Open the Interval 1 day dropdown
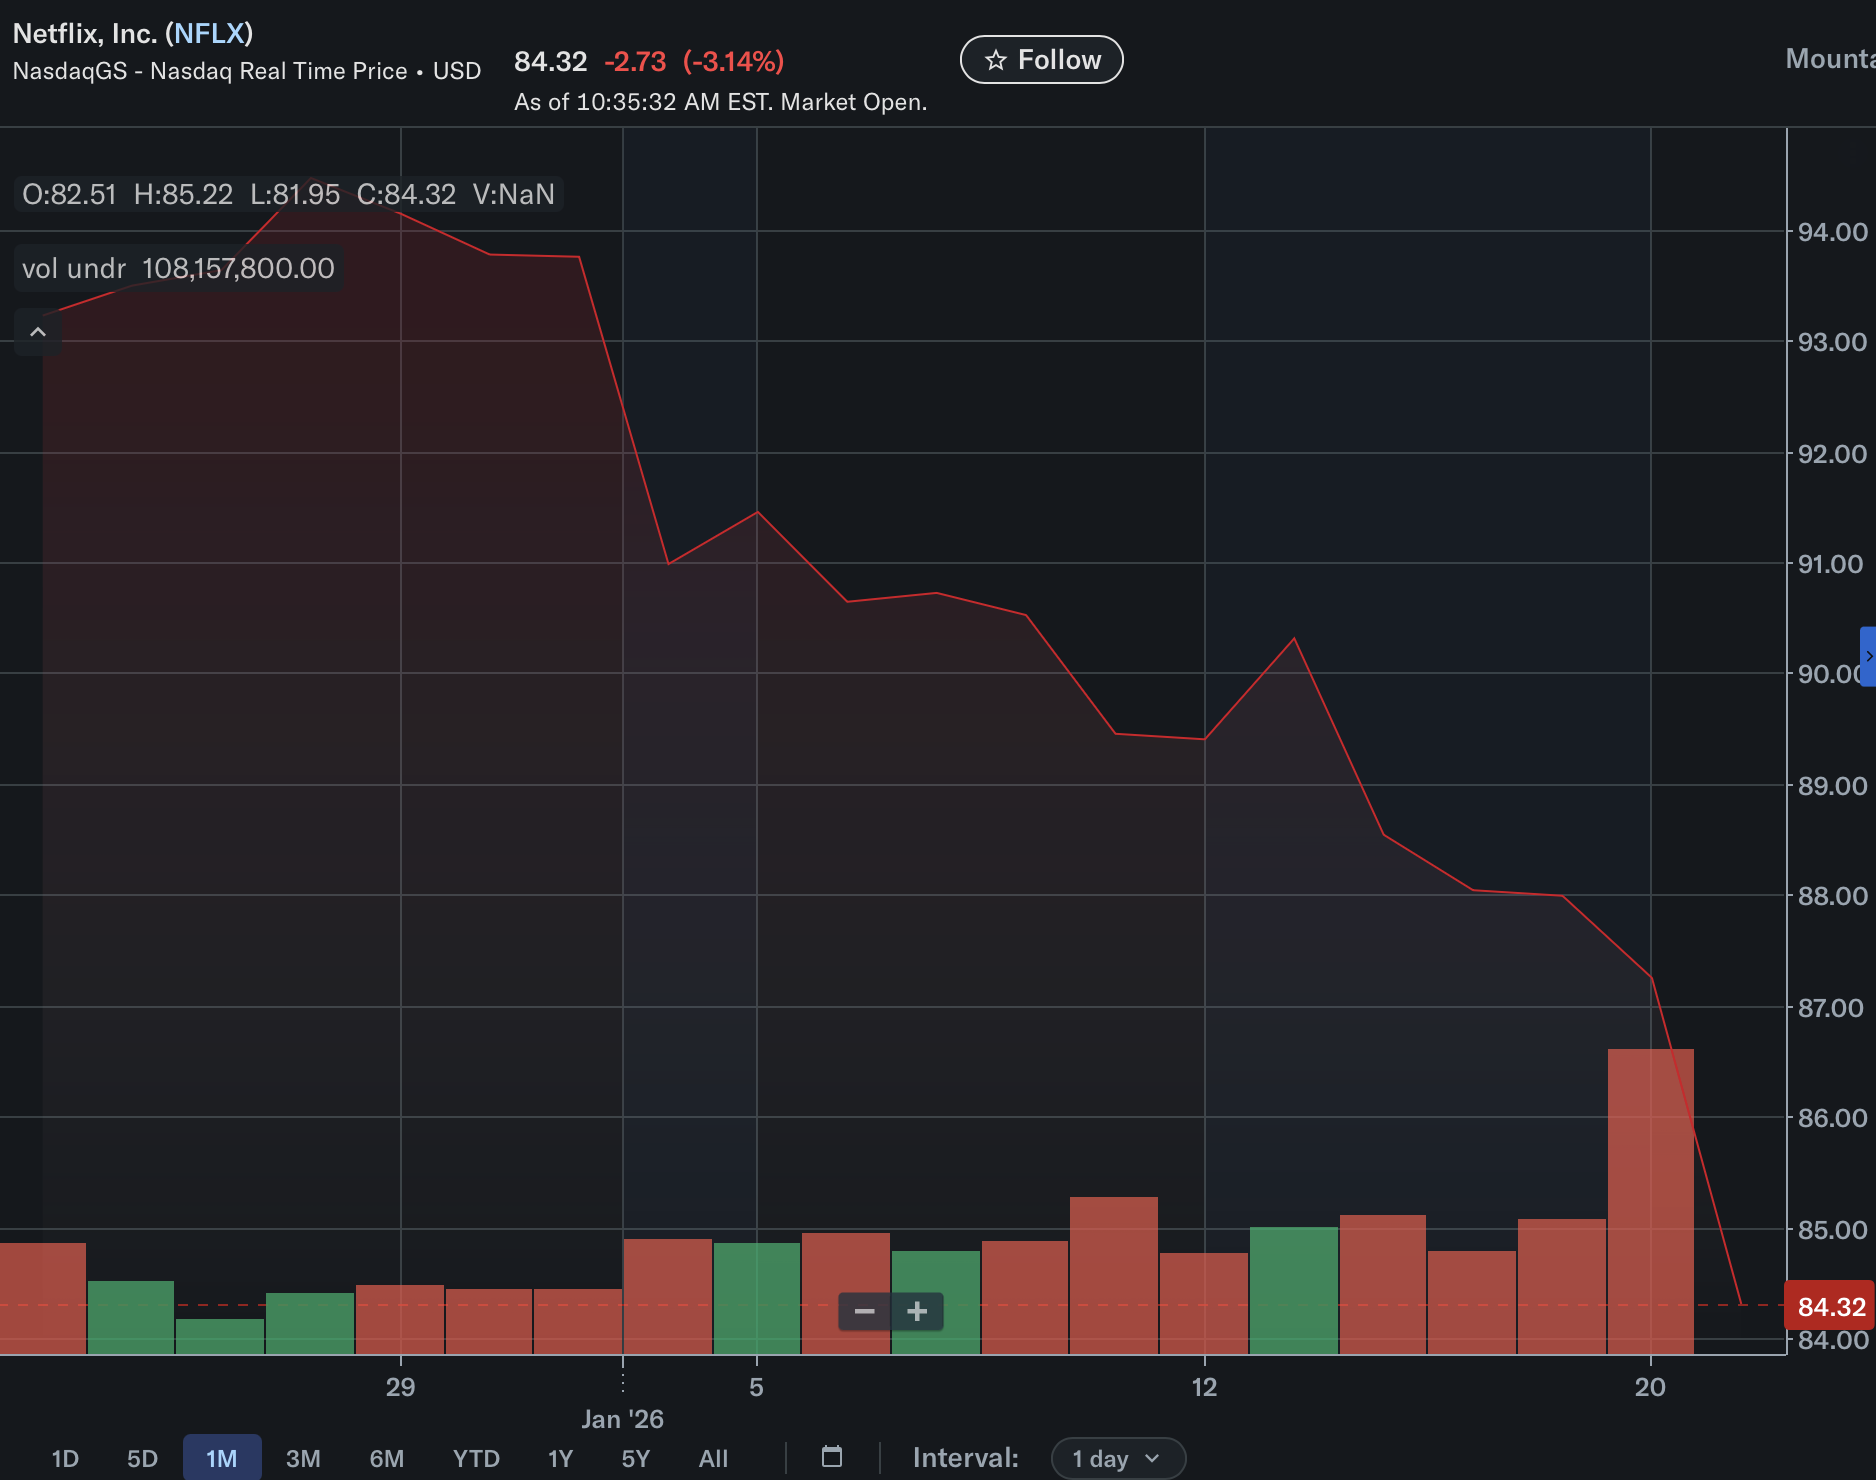 [x=1117, y=1458]
